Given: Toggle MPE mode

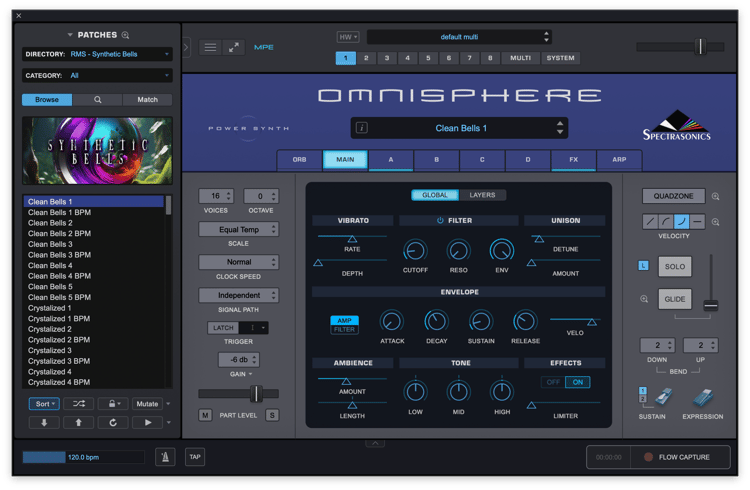Looking at the screenshot, I should click(x=264, y=47).
